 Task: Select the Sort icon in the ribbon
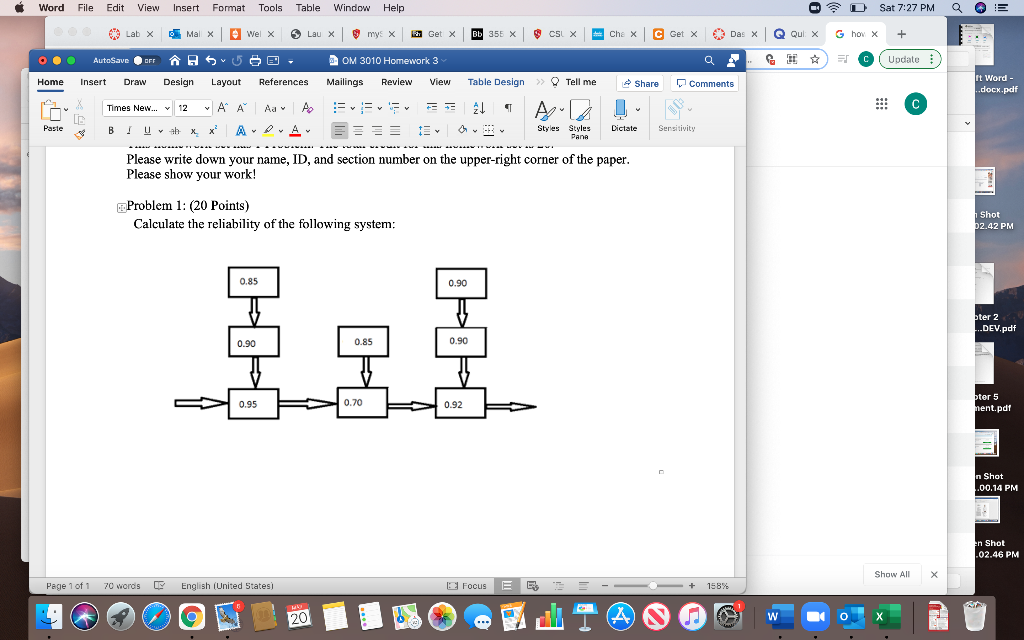(x=478, y=108)
